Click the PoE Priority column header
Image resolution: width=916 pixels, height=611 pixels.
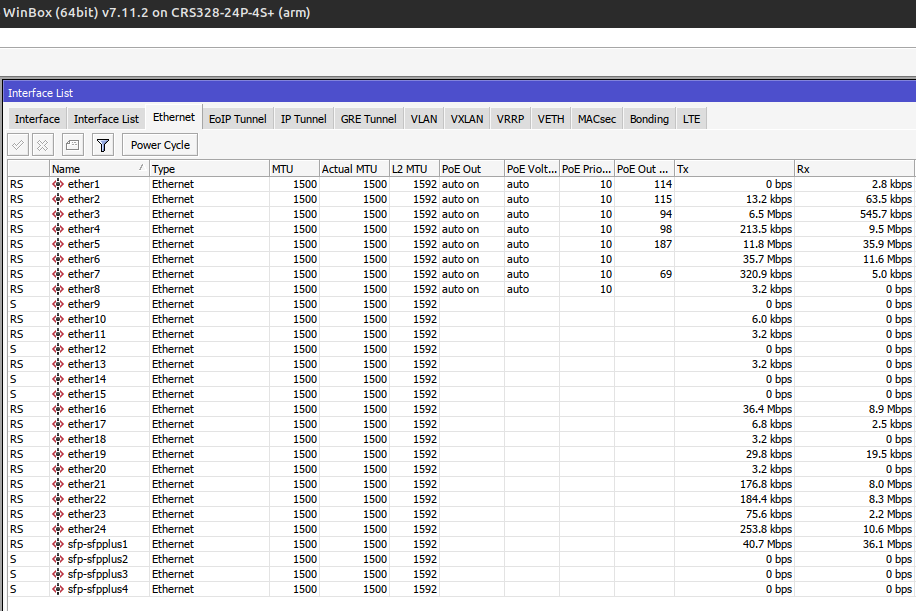[587, 169]
